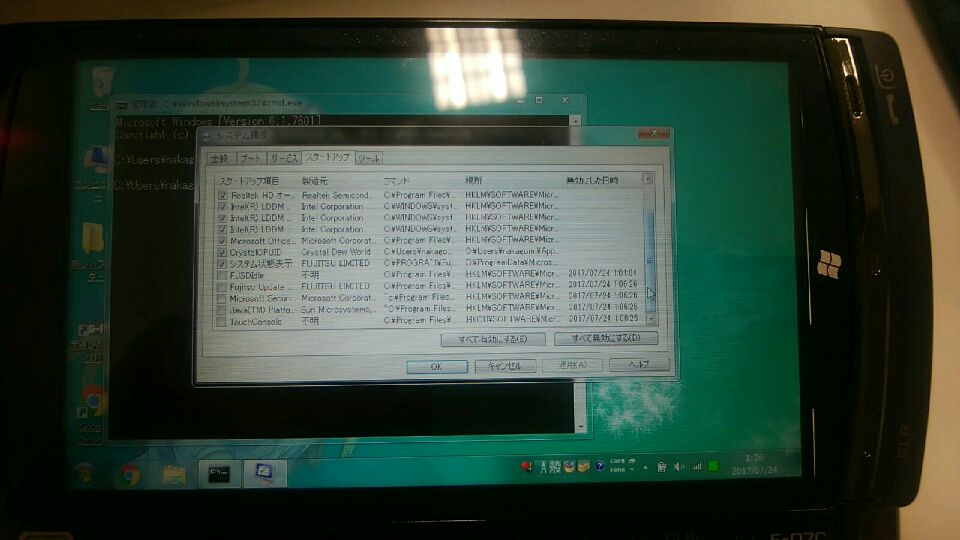Viewport: 960px width, 540px height.
Task: Select the TouchConsole HKCU location cell
Action: click(512, 319)
